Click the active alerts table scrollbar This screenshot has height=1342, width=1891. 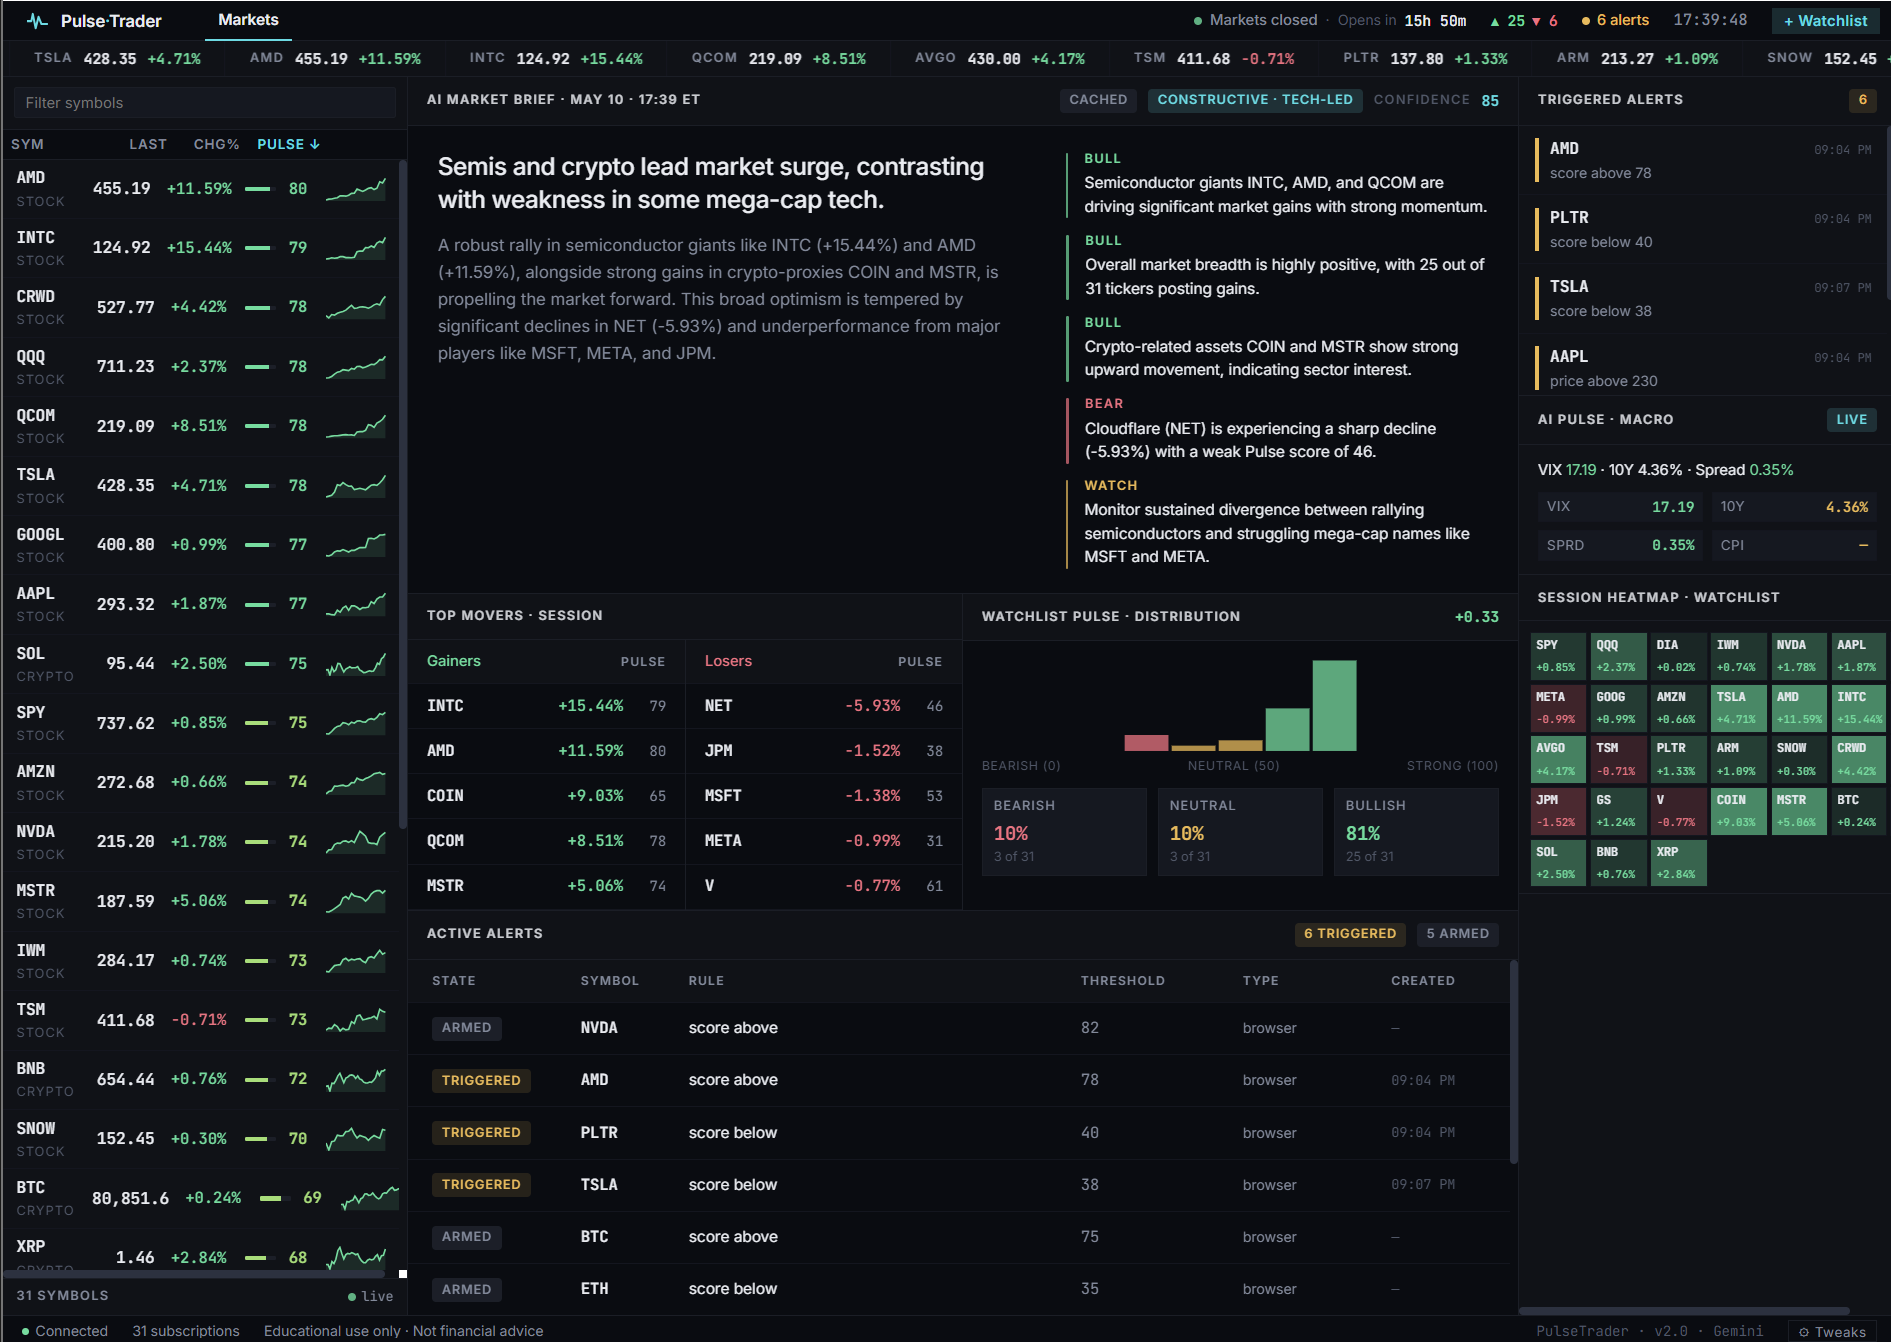click(1513, 1062)
